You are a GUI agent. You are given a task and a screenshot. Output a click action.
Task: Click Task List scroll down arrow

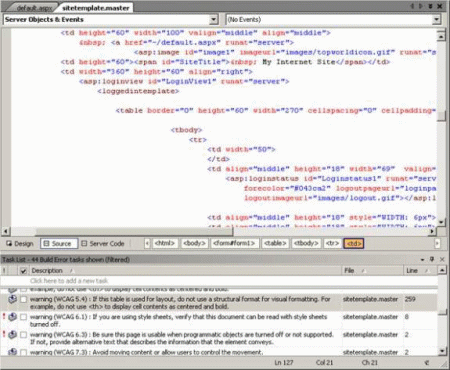tap(442, 351)
